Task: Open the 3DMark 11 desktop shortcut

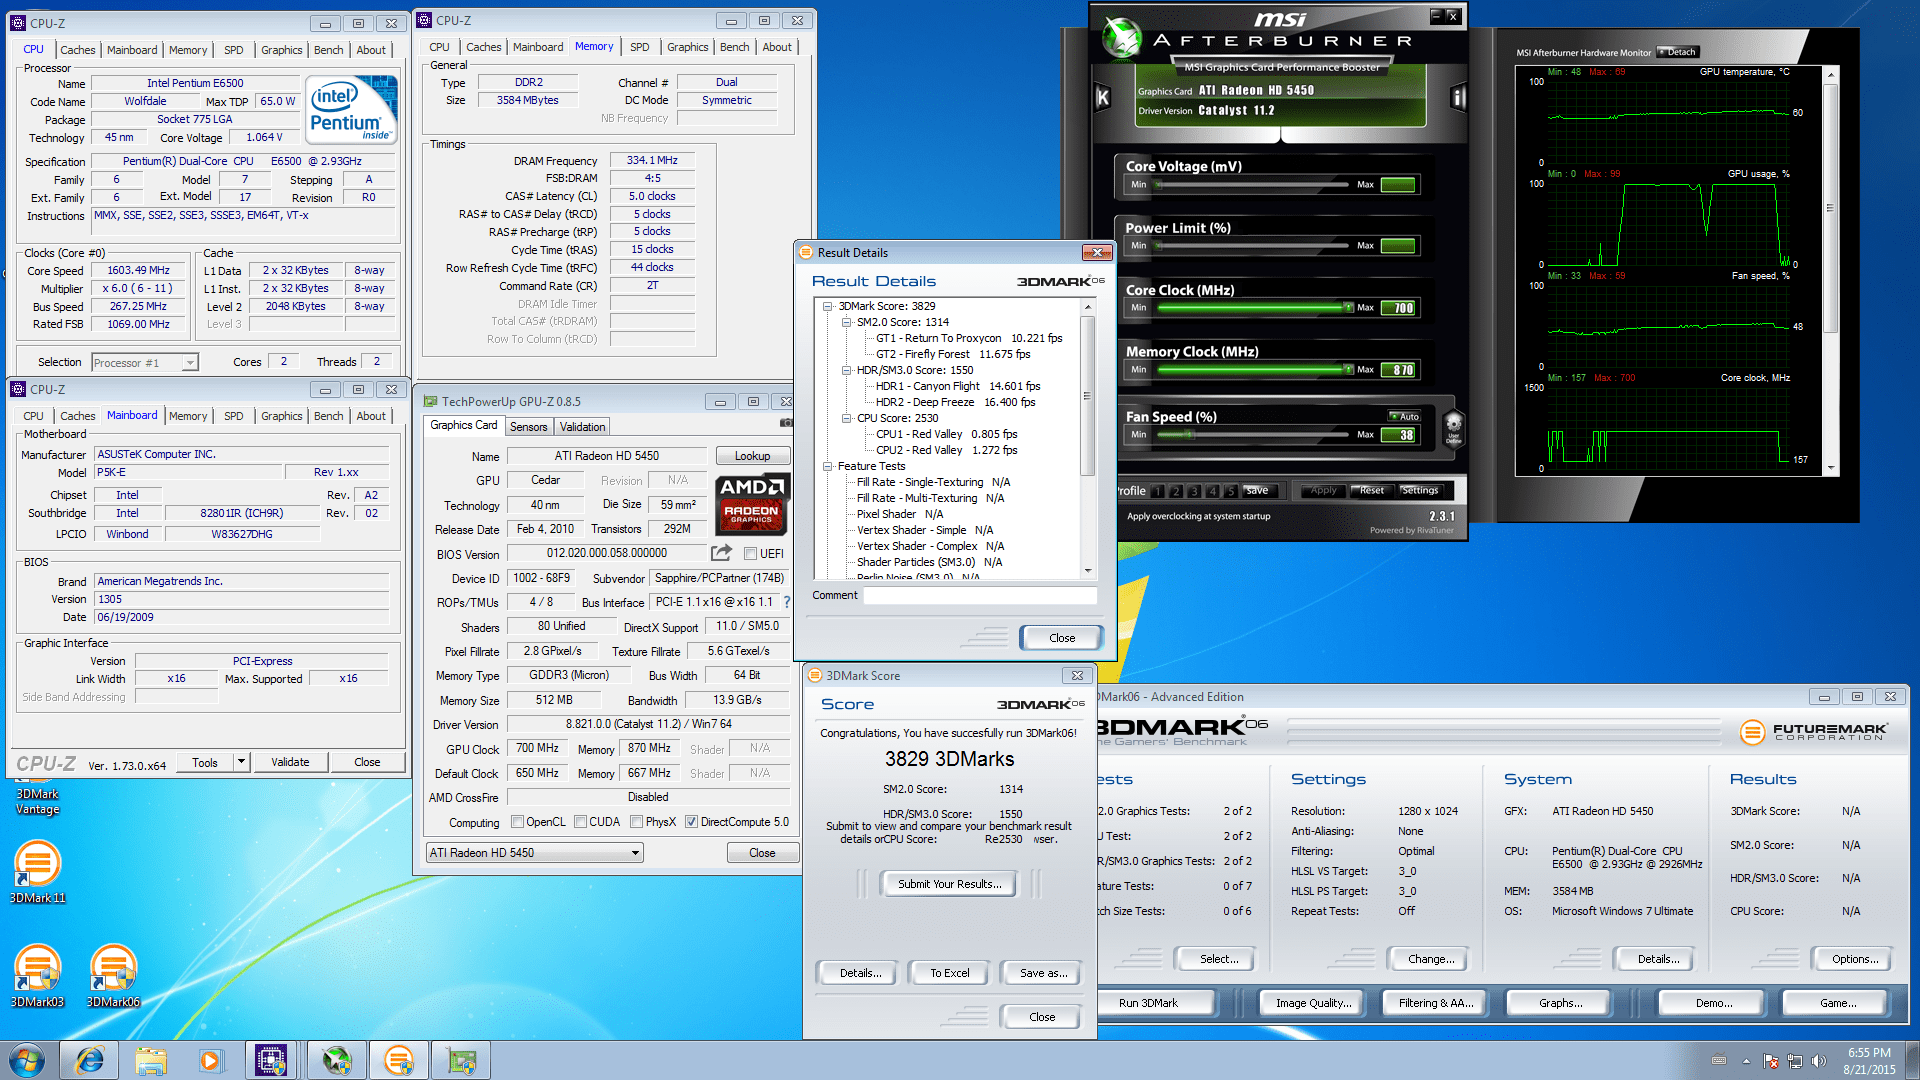Action: point(37,871)
